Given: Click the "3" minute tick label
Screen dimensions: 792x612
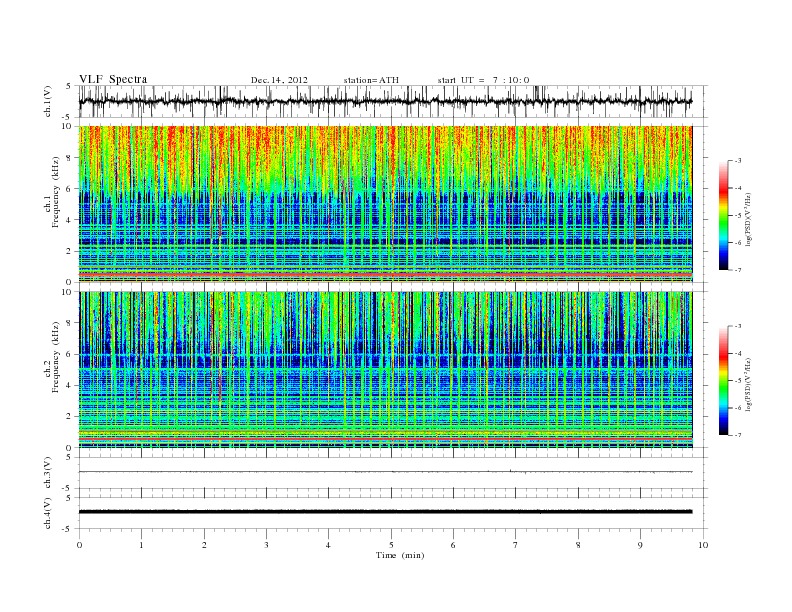Looking at the screenshot, I should click(x=266, y=545).
